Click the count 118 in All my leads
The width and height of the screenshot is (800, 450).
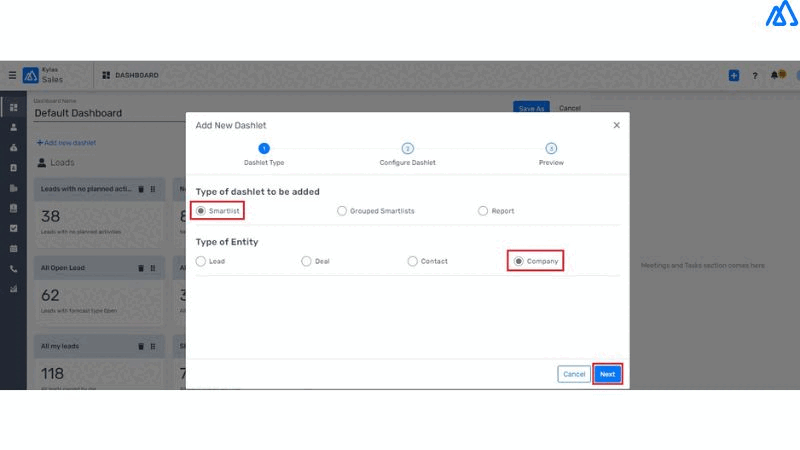click(53, 374)
